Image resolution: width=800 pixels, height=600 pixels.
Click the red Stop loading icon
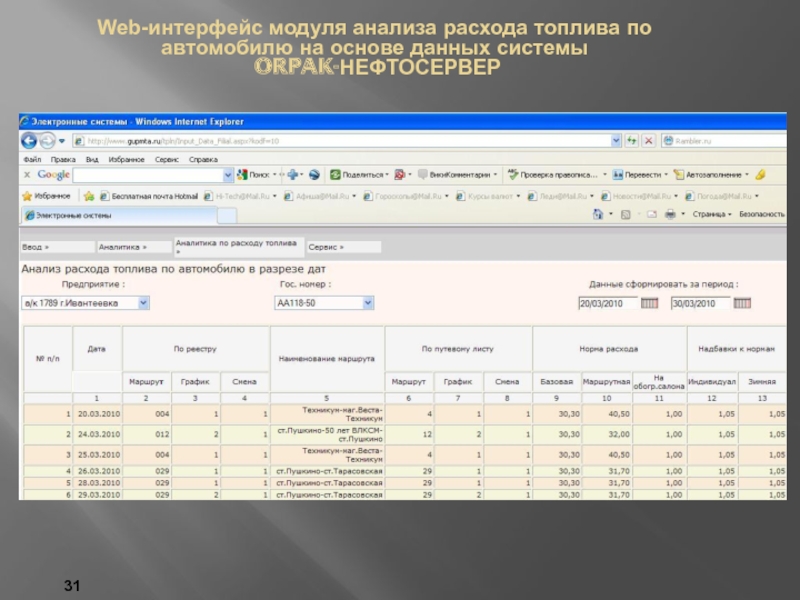point(648,141)
